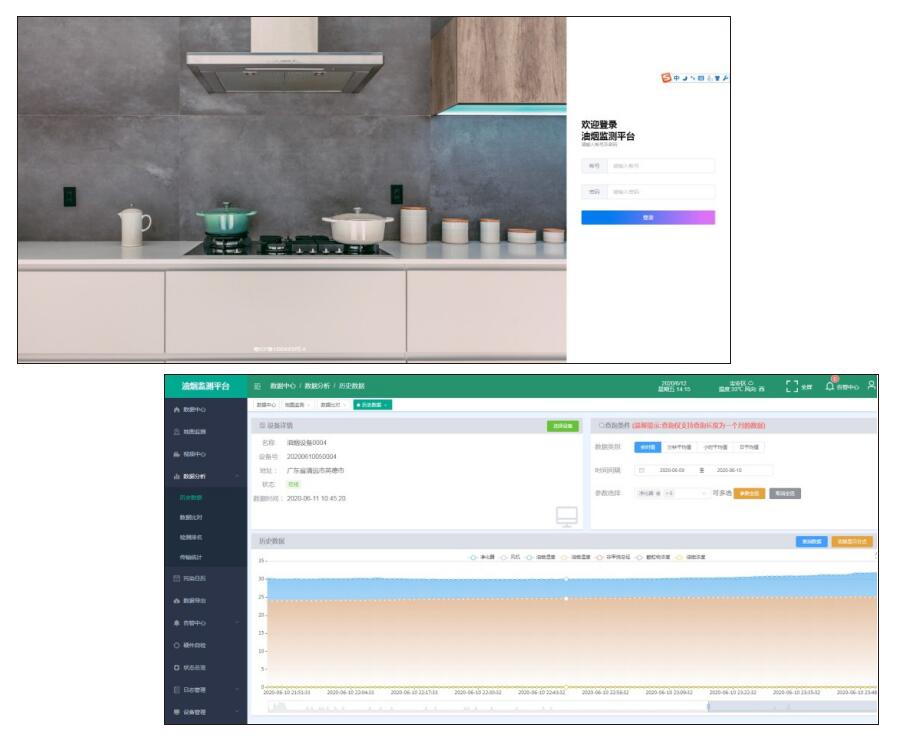Click the monitor icon in device details

tap(567, 516)
